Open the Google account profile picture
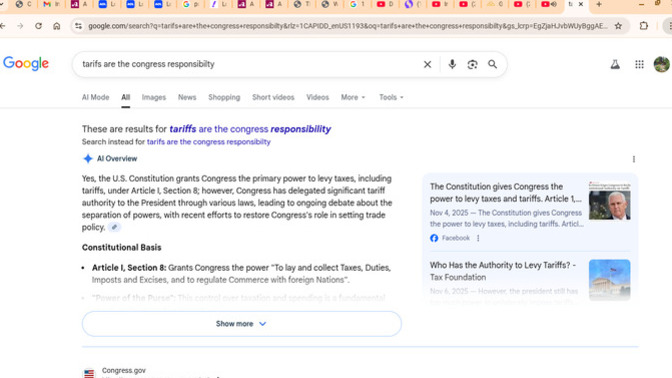 [x=661, y=64]
